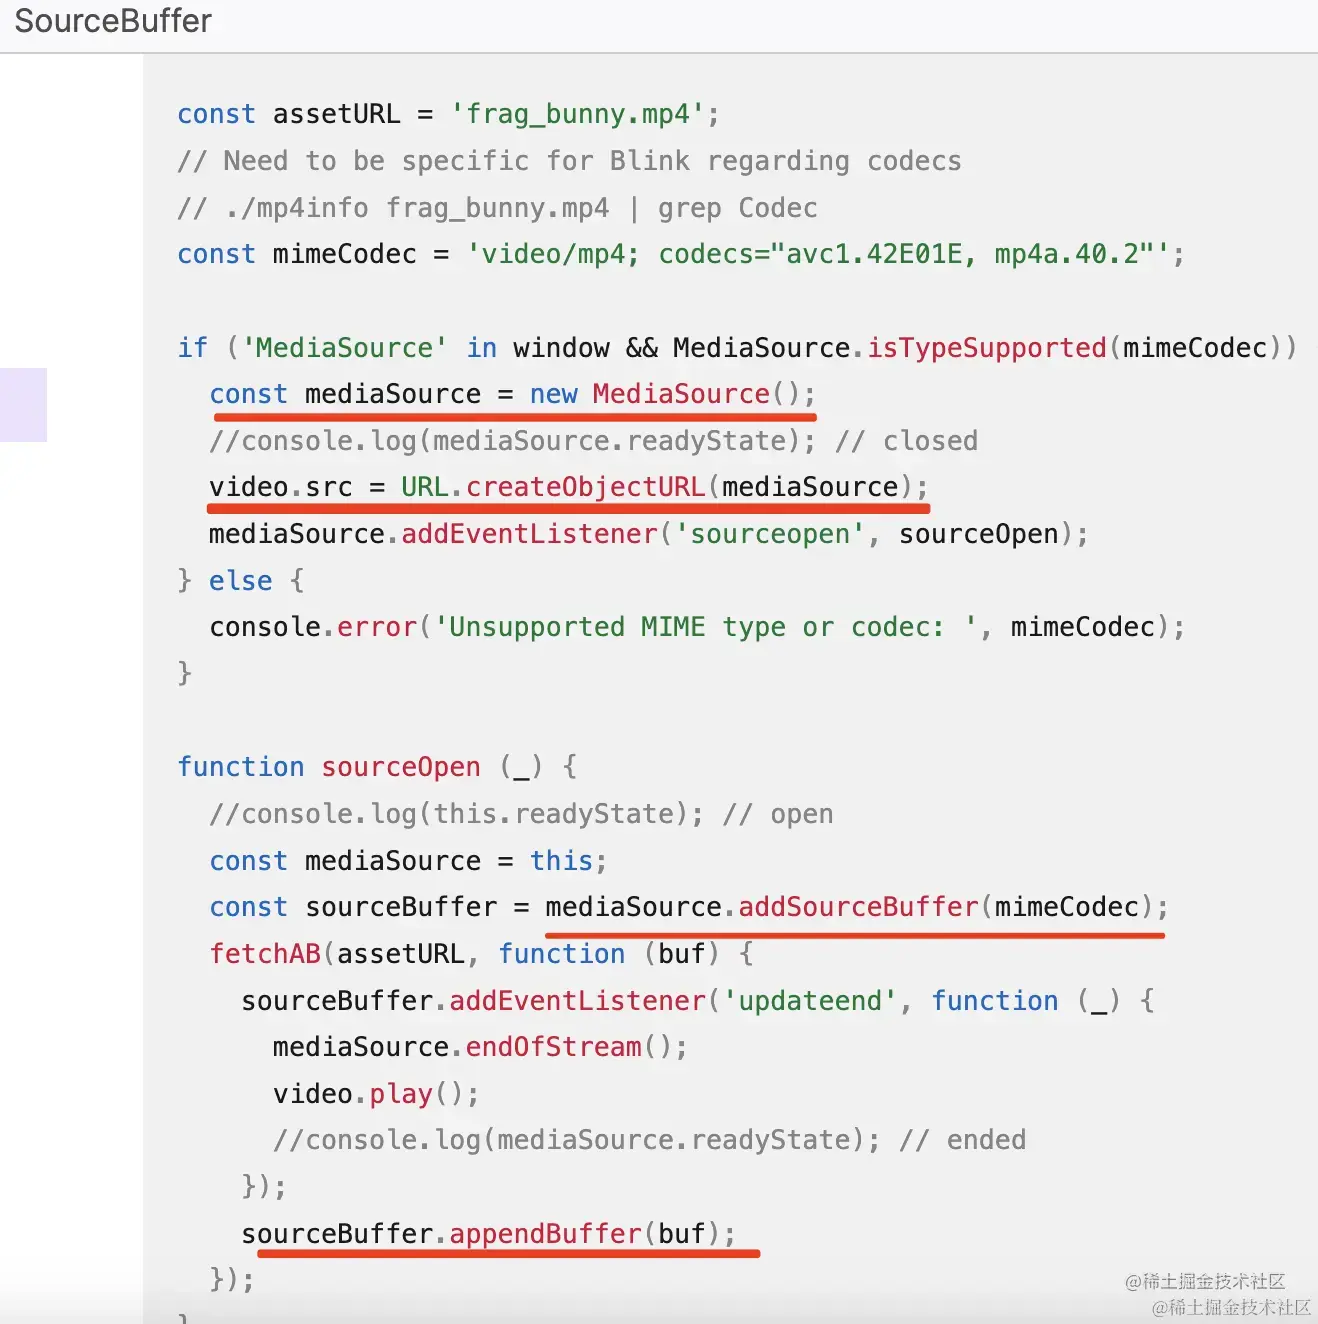Click the line starting "const mimeCodec ="
Screen dimensions: 1318x1324
(680, 254)
